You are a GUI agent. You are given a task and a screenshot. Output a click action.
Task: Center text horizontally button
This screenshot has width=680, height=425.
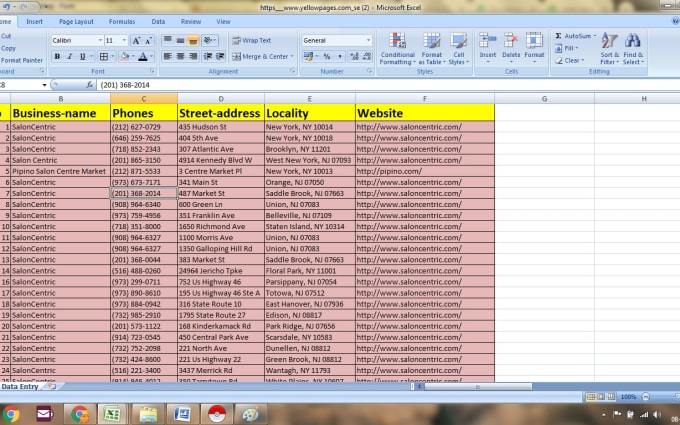(x=180, y=56)
